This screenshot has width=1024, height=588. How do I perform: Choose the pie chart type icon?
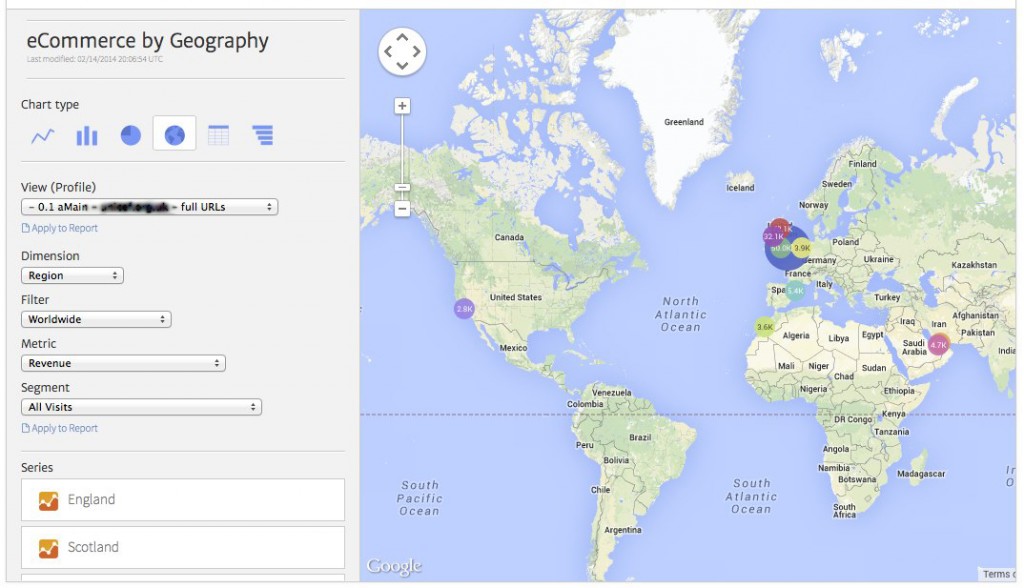click(x=131, y=135)
